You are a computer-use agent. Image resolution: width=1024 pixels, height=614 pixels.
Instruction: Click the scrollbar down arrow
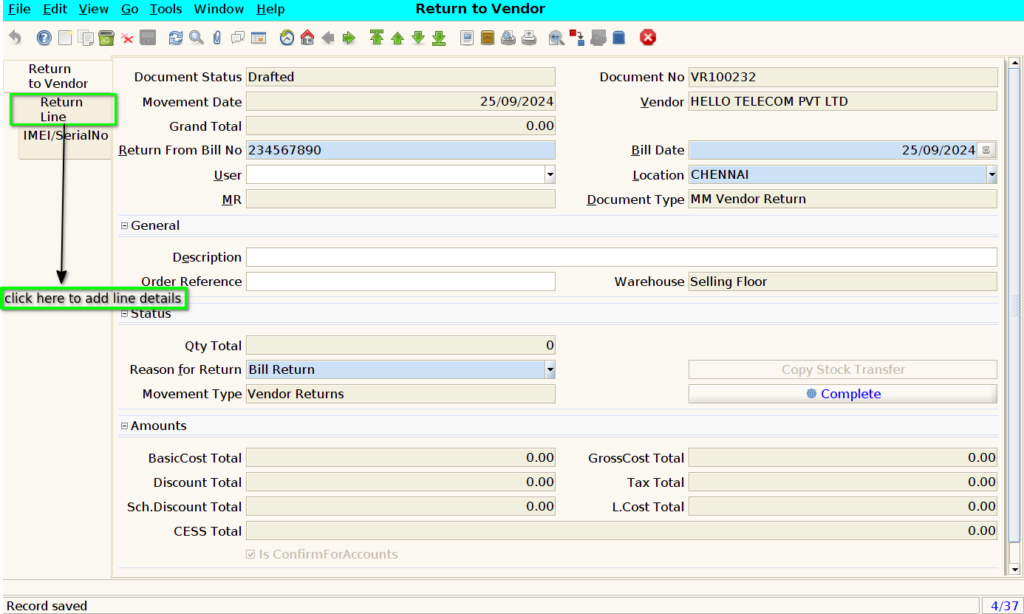[1014, 570]
